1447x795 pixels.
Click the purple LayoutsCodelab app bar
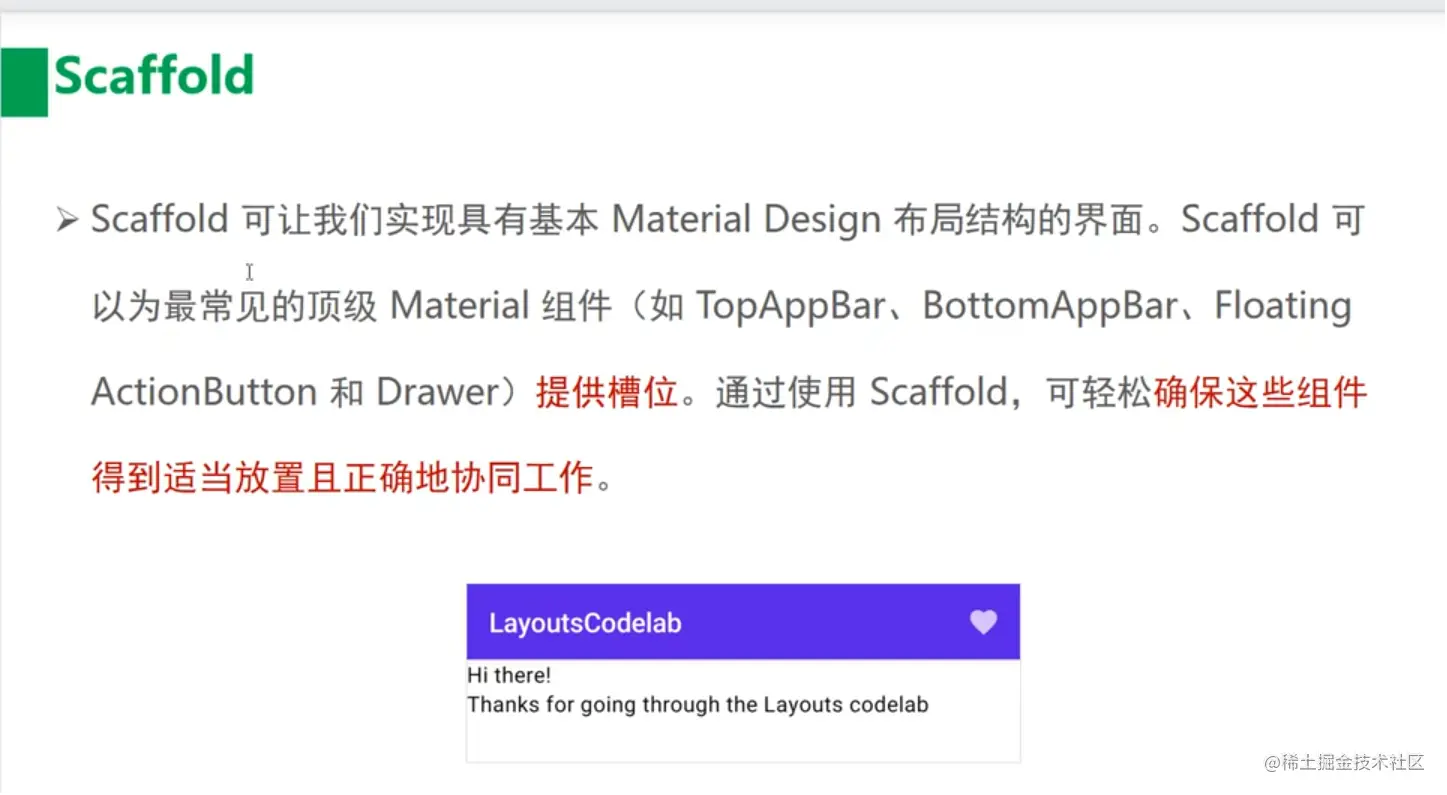point(742,622)
